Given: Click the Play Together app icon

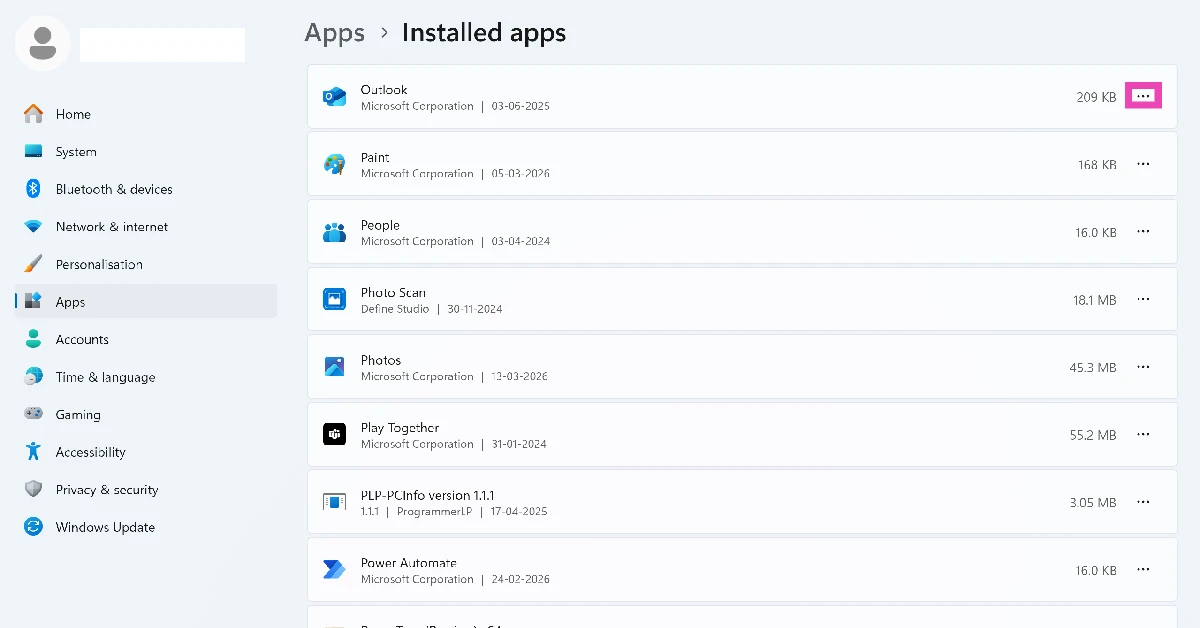Looking at the screenshot, I should click(x=334, y=434).
